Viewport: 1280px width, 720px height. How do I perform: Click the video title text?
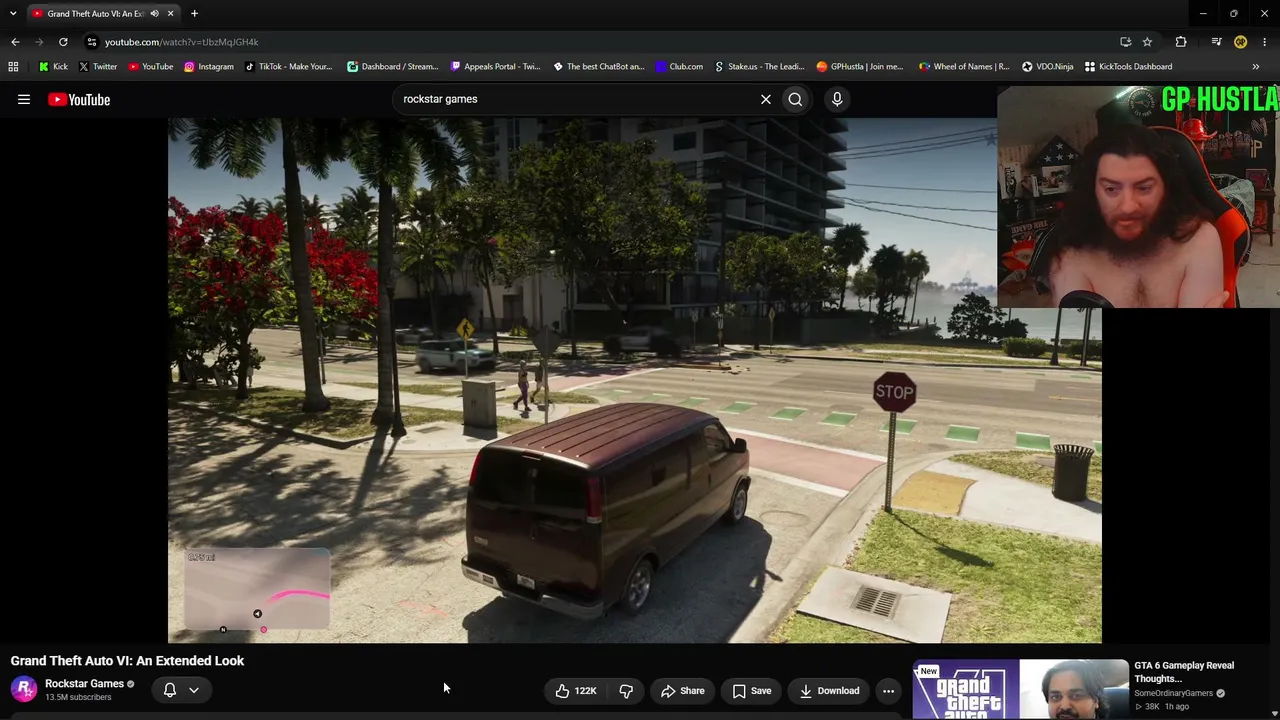point(127,661)
